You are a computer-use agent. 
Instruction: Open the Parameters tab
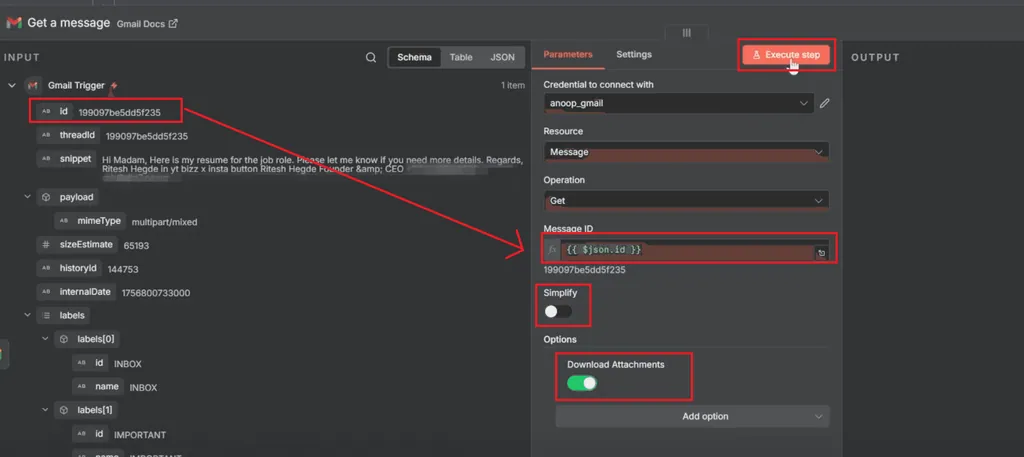(568, 55)
